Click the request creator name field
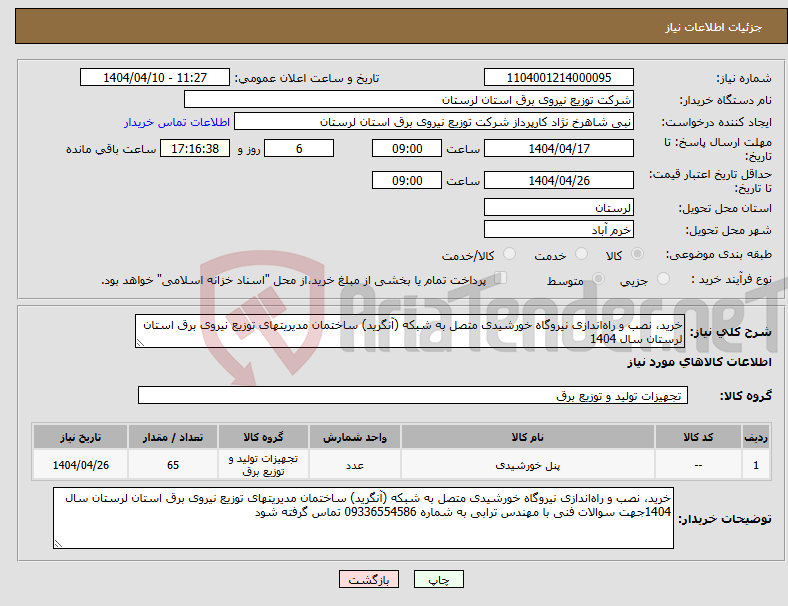This screenshot has height=606, width=788. 434,122
